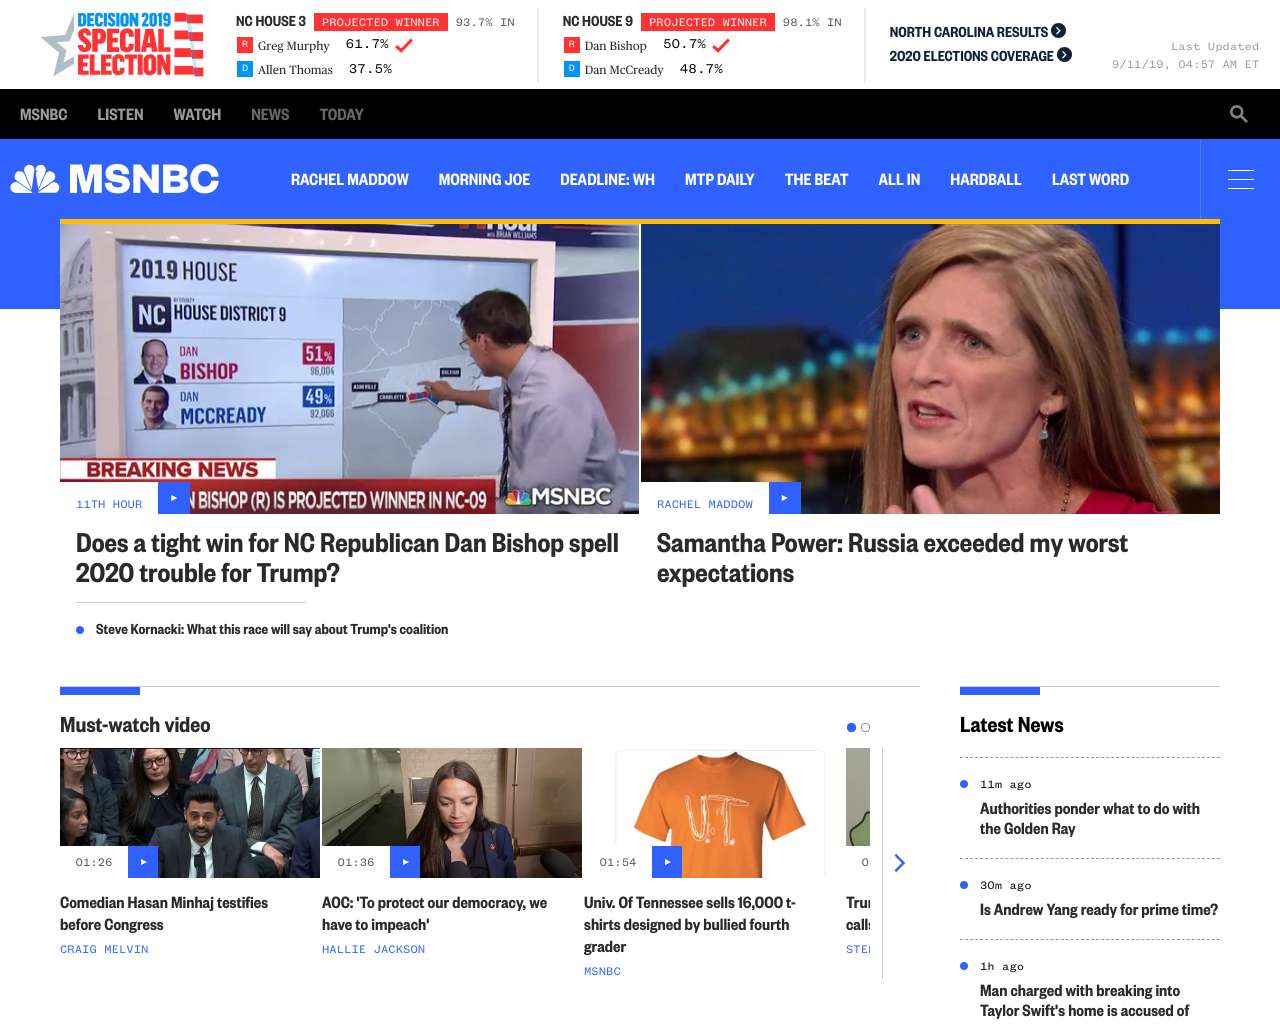Open Taylor Swift home break-in story
1280x1024 pixels.
pos(1085,1001)
